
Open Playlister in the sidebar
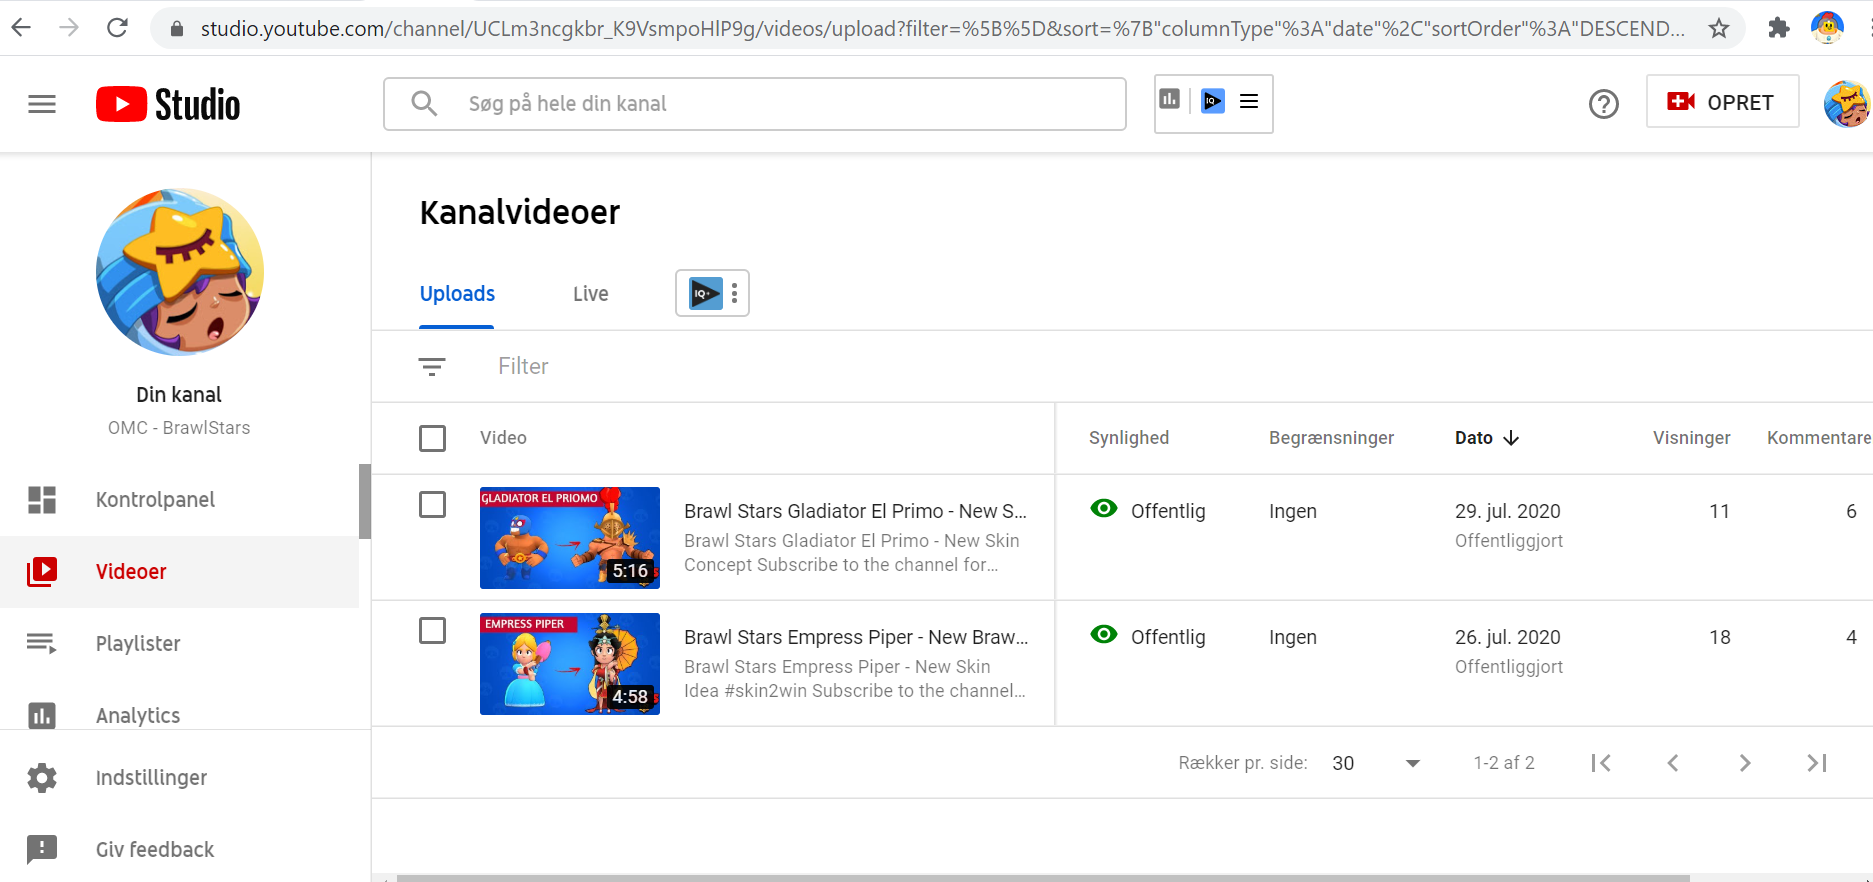(x=180, y=644)
